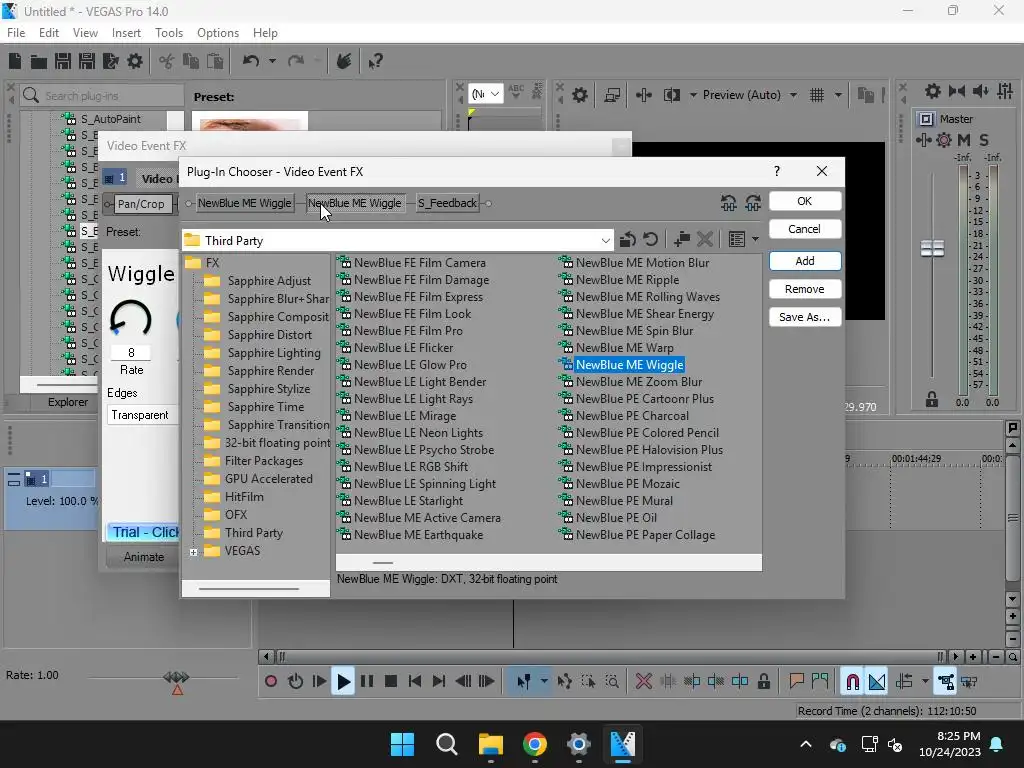Click the Remove button in Plug-In Chooser
This screenshot has height=768, width=1024.
(x=805, y=289)
